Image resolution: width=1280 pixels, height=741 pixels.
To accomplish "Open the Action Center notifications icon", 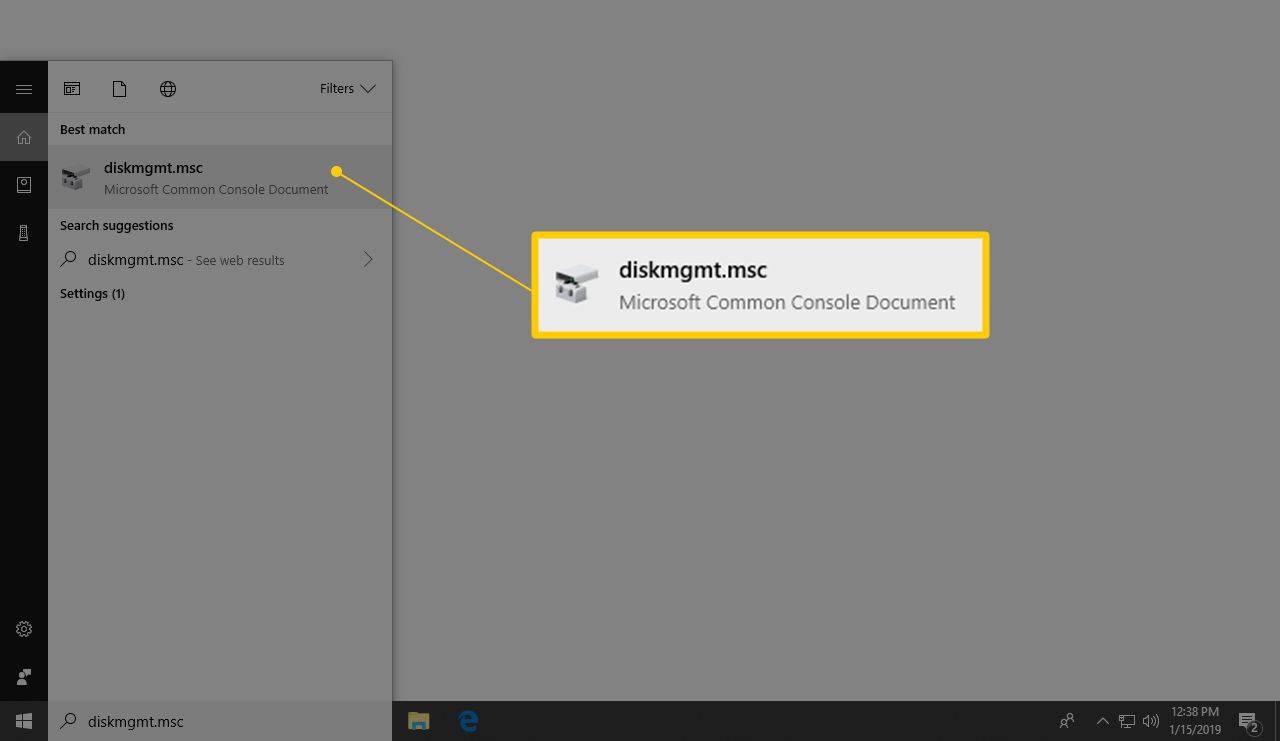I will click(1249, 721).
